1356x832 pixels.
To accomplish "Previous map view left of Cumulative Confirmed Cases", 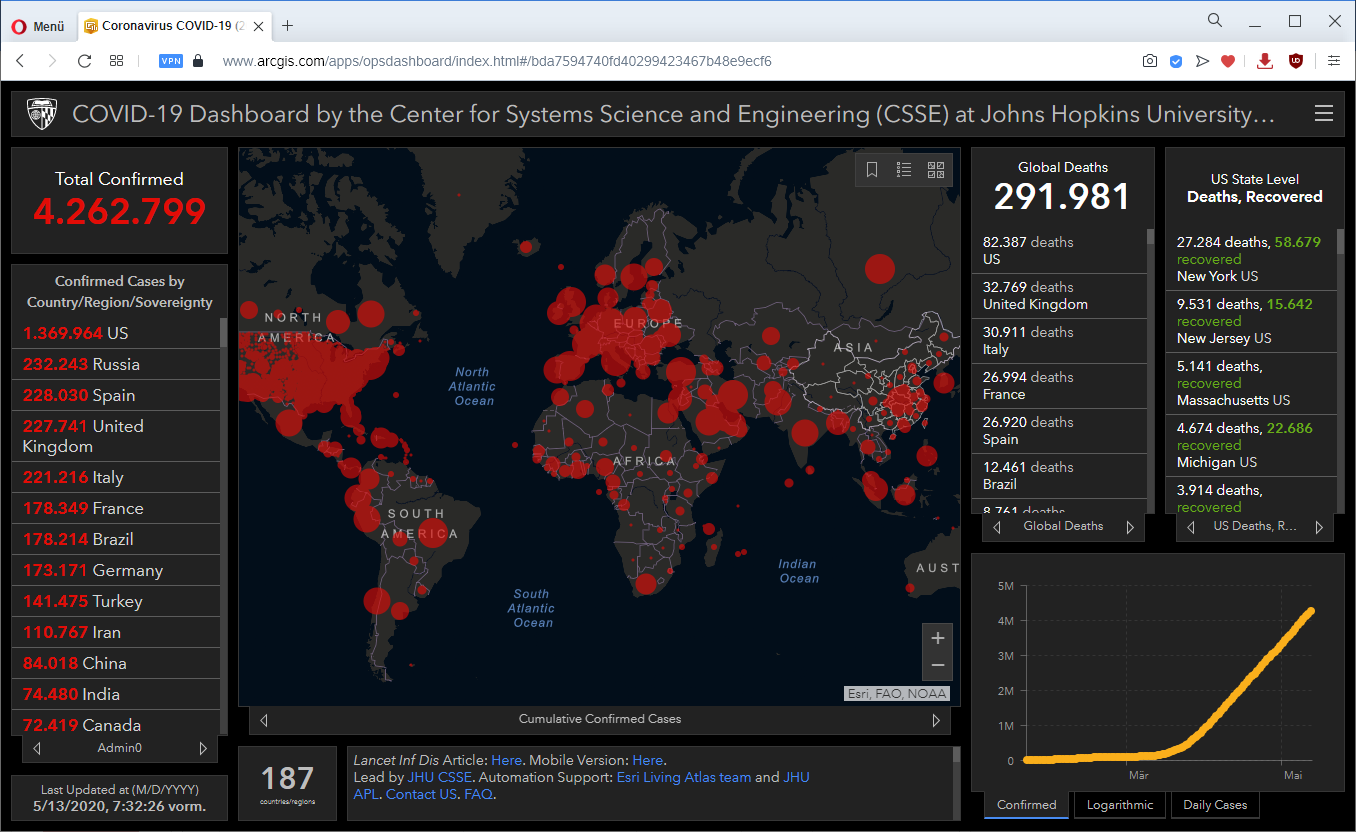I will click(x=264, y=719).
